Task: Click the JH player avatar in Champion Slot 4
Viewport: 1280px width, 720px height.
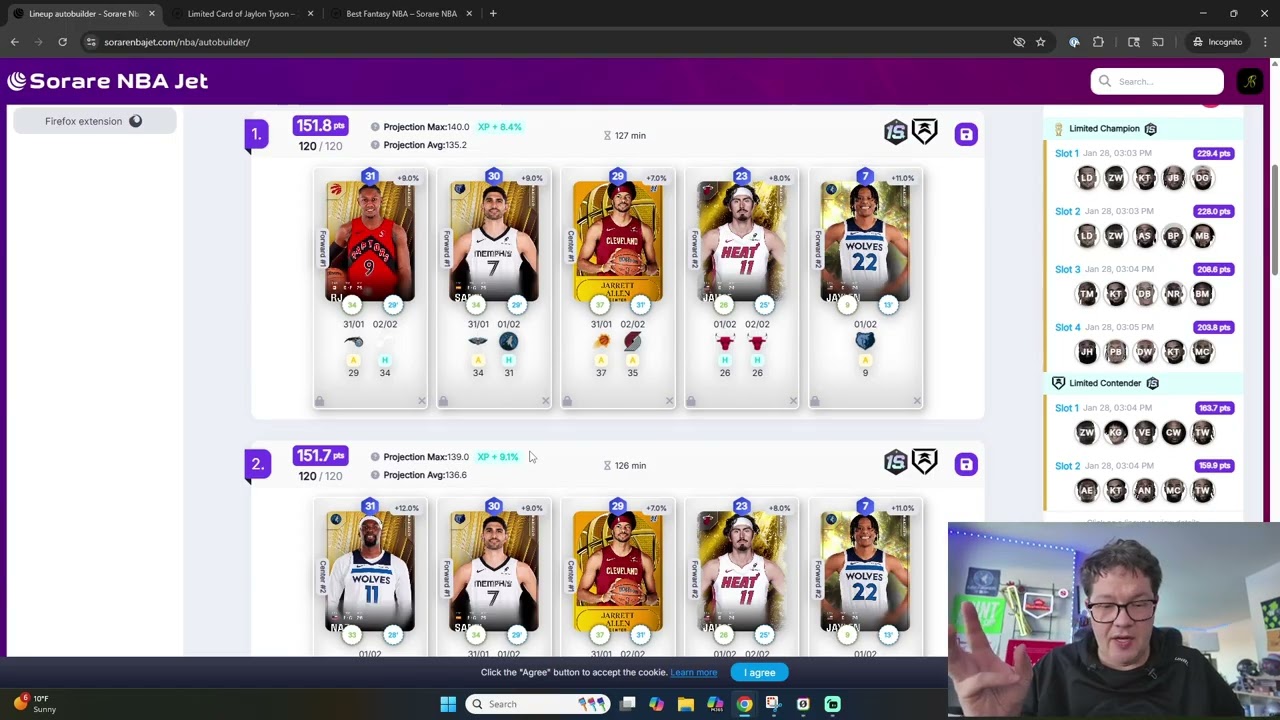Action: [1087, 352]
